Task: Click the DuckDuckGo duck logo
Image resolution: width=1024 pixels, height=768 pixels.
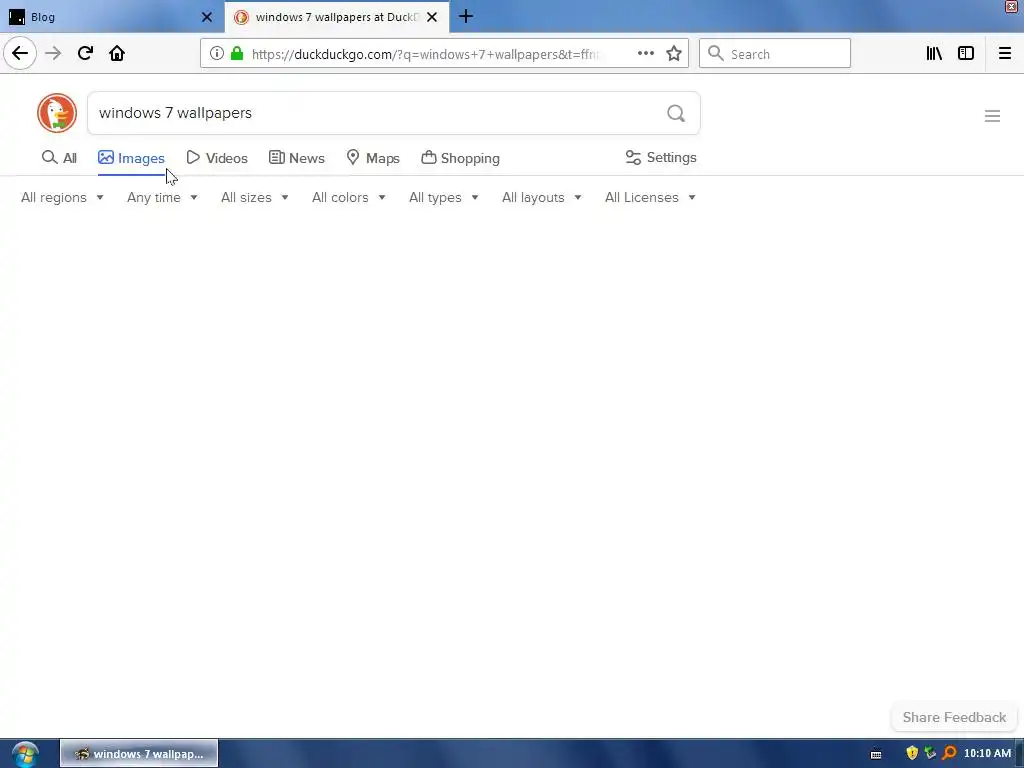Action: coord(57,113)
